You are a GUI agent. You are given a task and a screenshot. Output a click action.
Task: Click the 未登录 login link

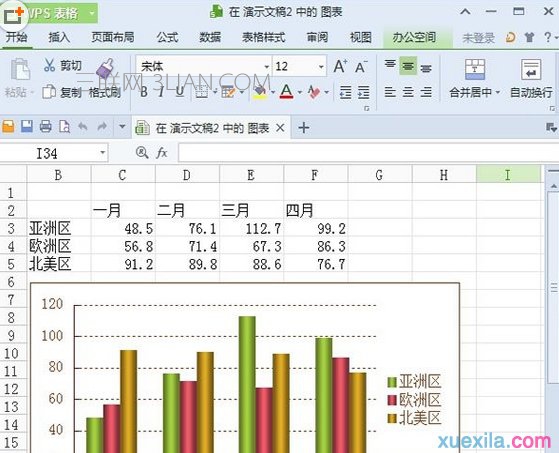pos(478,38)
